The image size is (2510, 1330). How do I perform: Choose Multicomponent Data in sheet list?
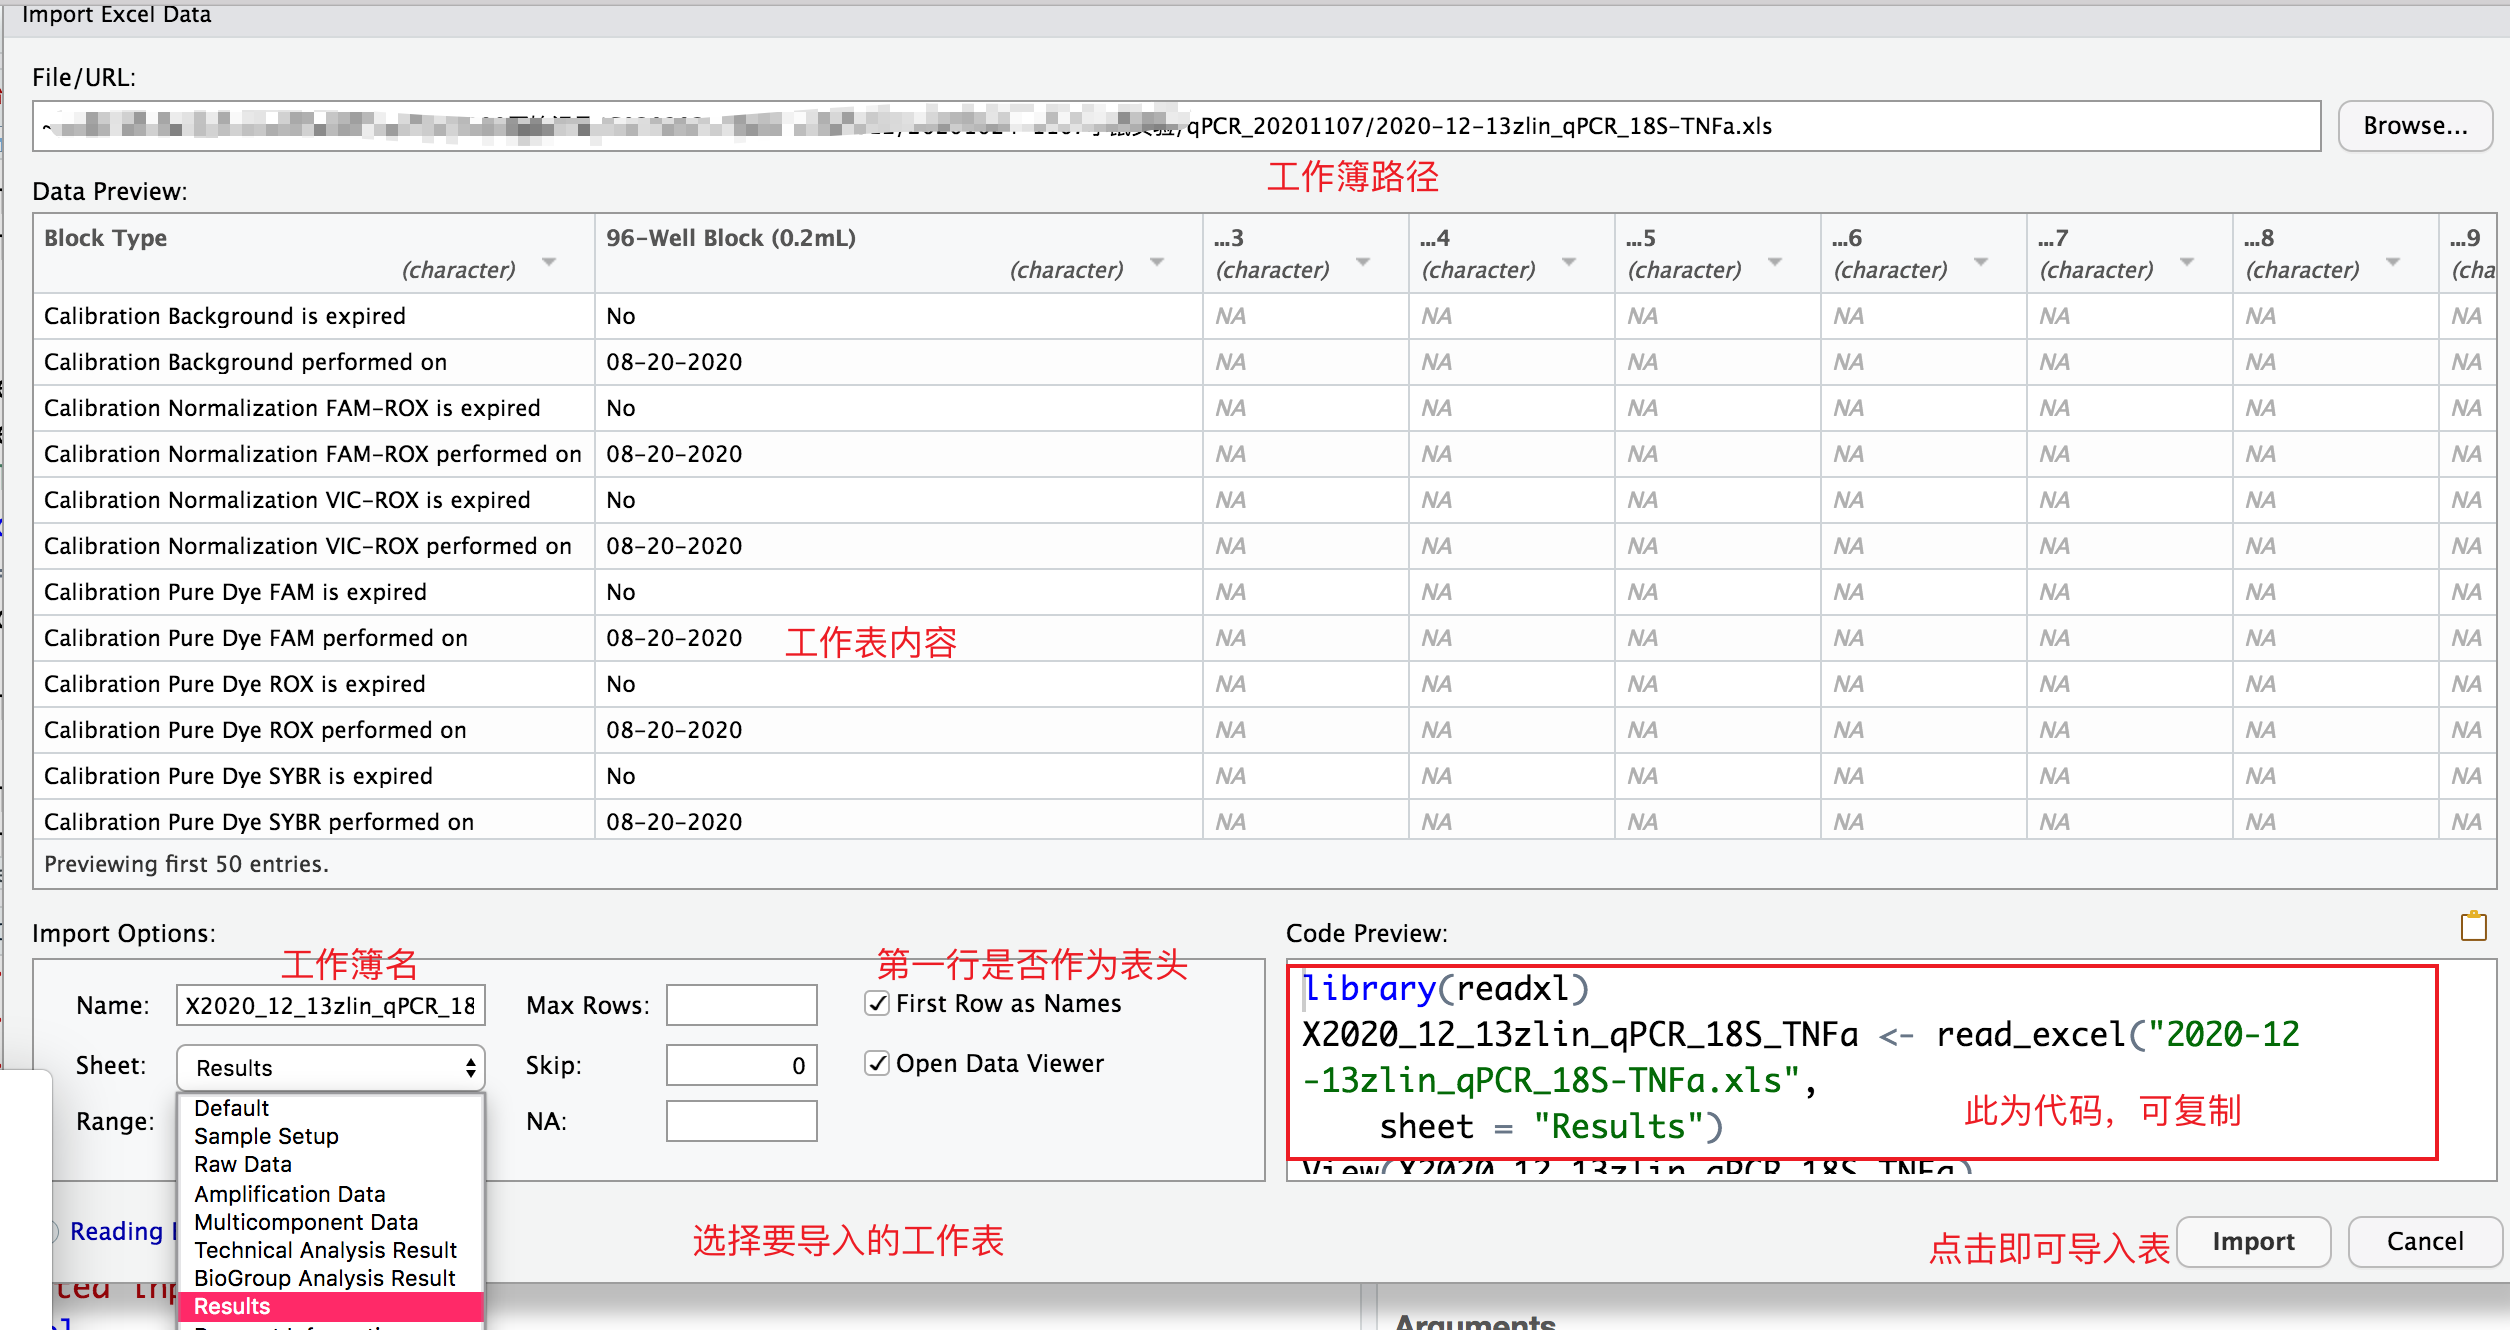(x=306, y=1222)
